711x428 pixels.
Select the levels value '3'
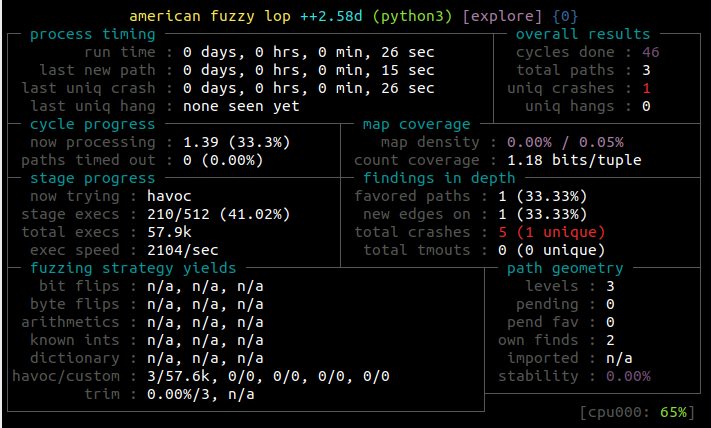(x=610, y=286)
